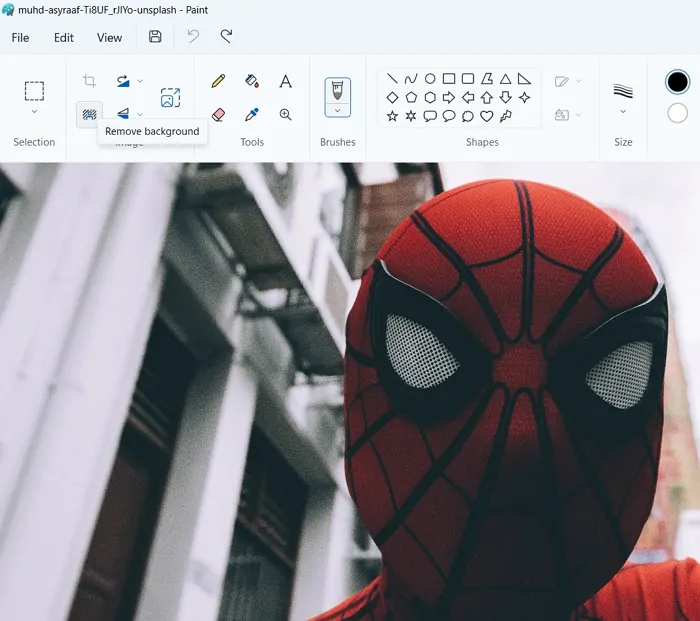This screenshot has height=621, width=700.
Task: Expand the Rotate options chevron
Action: click(x=140, y=81)
